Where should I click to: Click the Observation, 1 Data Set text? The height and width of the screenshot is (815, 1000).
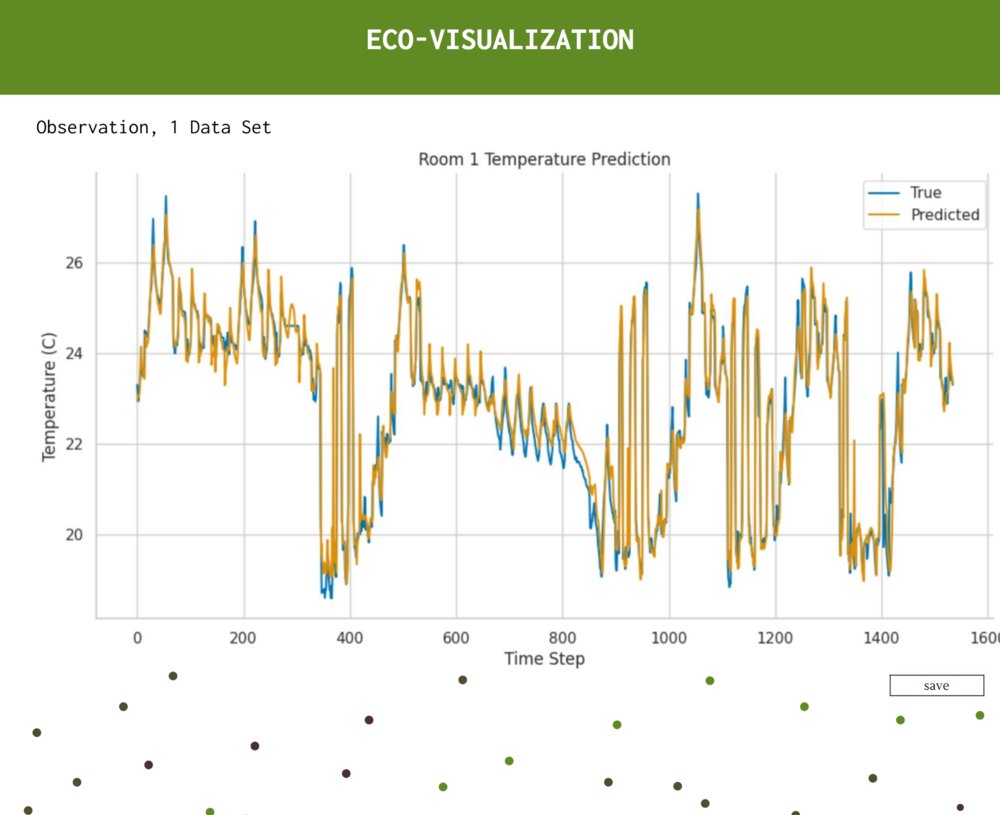[154, 127]
